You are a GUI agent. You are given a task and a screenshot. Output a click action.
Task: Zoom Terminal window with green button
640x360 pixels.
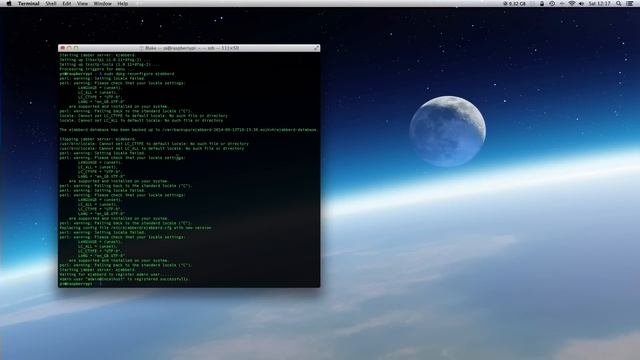coord(76,48)
